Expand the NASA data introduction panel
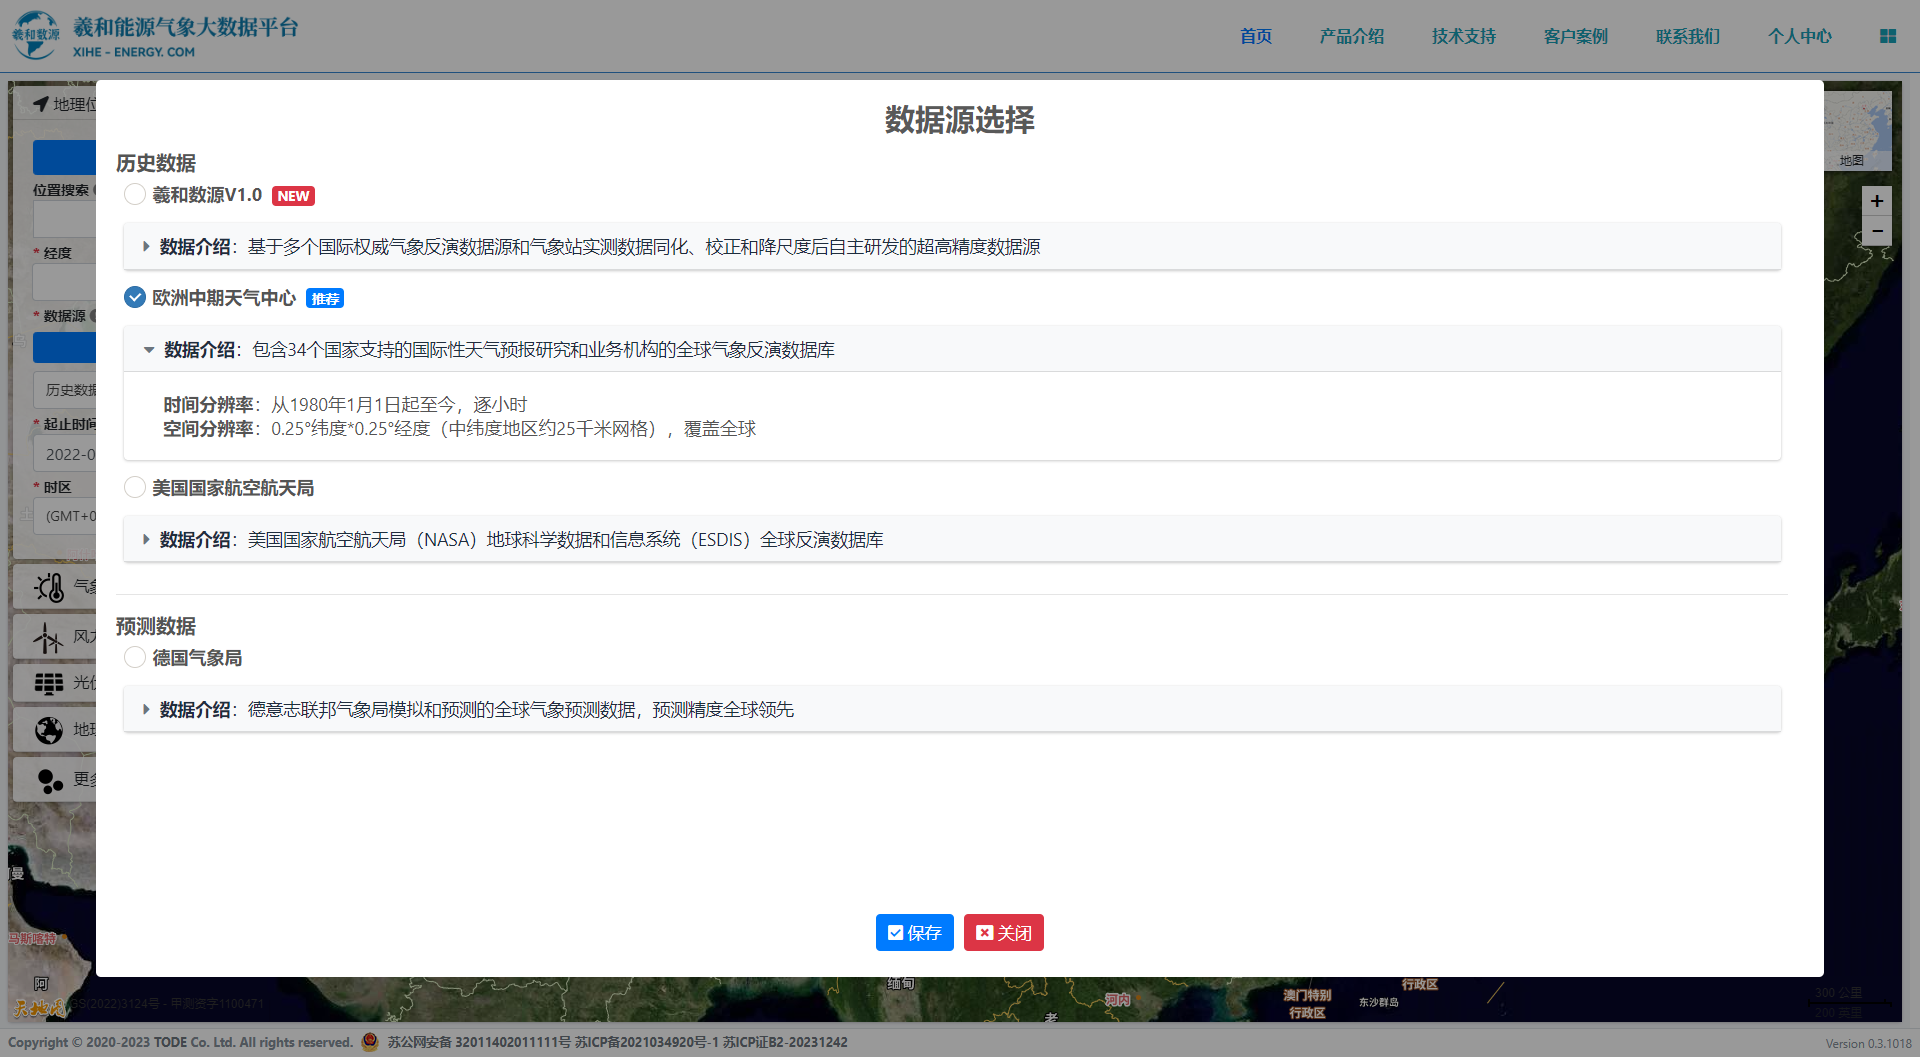Viewport: 1920px width, 1057px height. (x=146, y=540)
